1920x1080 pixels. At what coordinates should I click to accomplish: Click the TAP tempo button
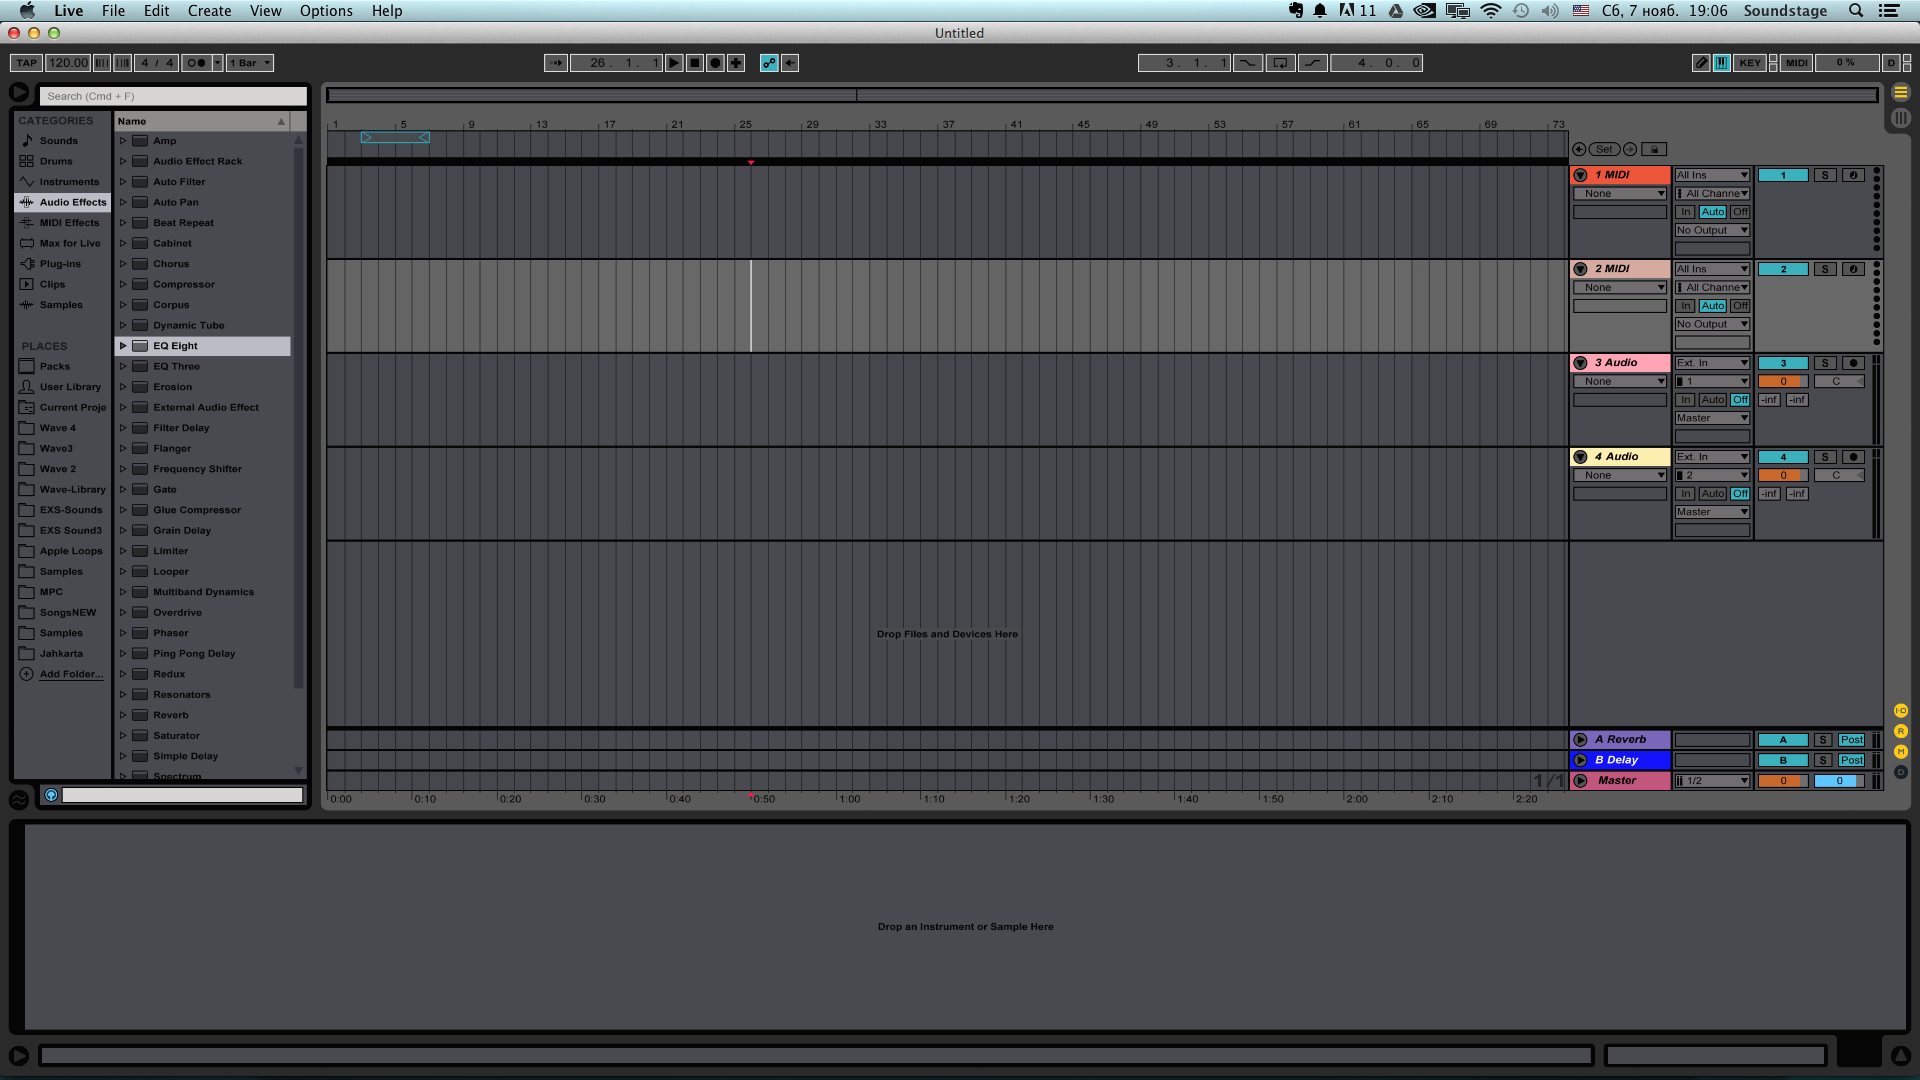26,63
